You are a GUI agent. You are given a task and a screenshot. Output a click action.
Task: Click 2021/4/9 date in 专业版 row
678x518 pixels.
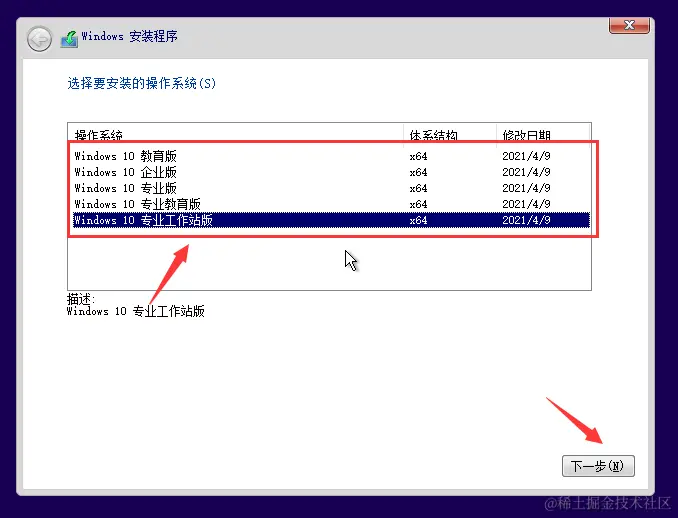526,188
